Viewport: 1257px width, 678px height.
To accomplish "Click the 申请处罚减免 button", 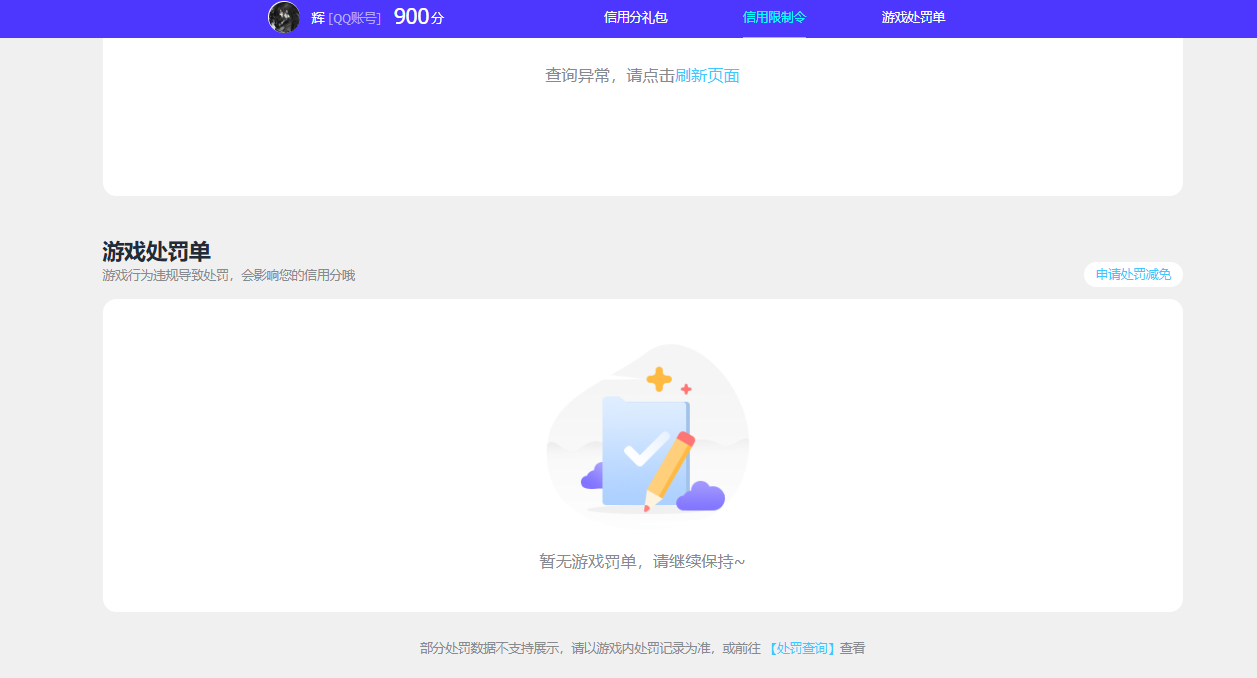I will pyautogui.click(x=1133, y=274).
